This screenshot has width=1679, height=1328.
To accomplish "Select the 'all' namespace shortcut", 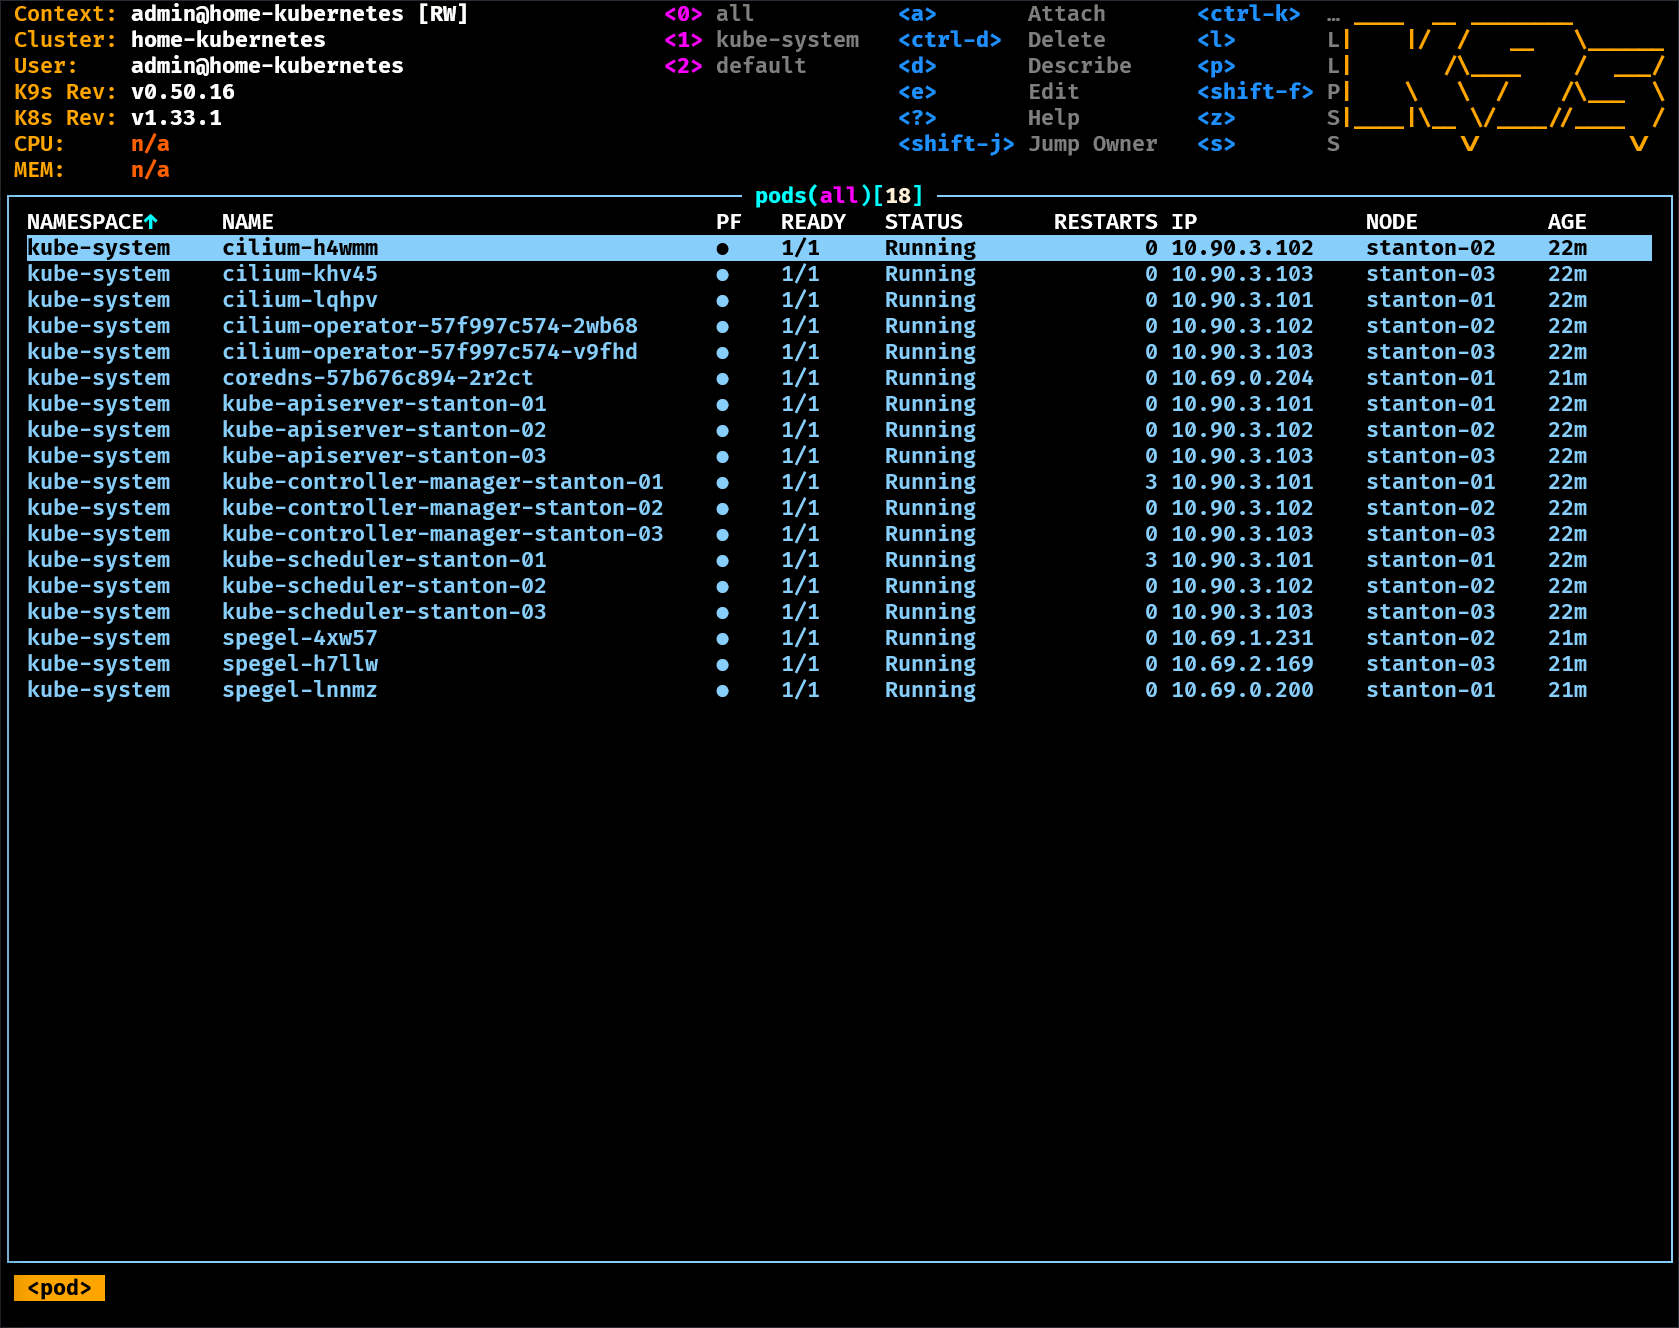I will [x=734, y=14].
